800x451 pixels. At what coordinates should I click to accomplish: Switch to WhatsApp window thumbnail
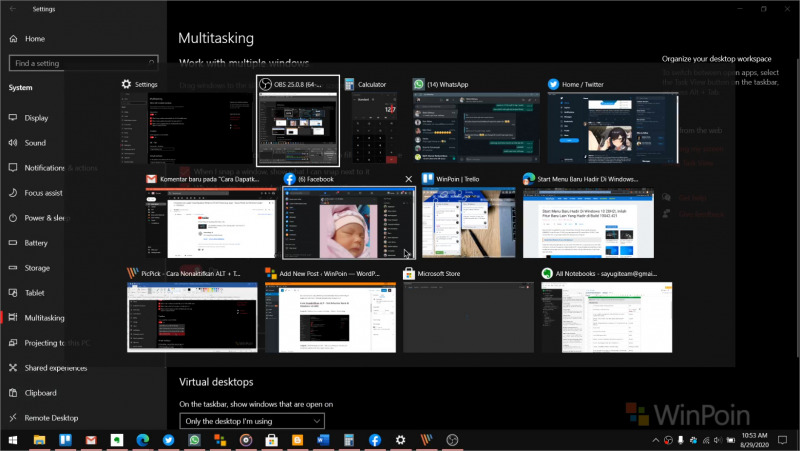pos(476,128)
